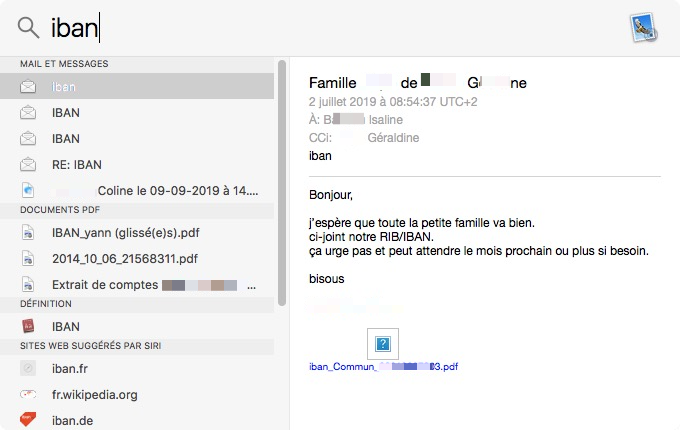Open the Mail app icon at top right
This screenshot has width=680, height=430.
pos(644,28)
